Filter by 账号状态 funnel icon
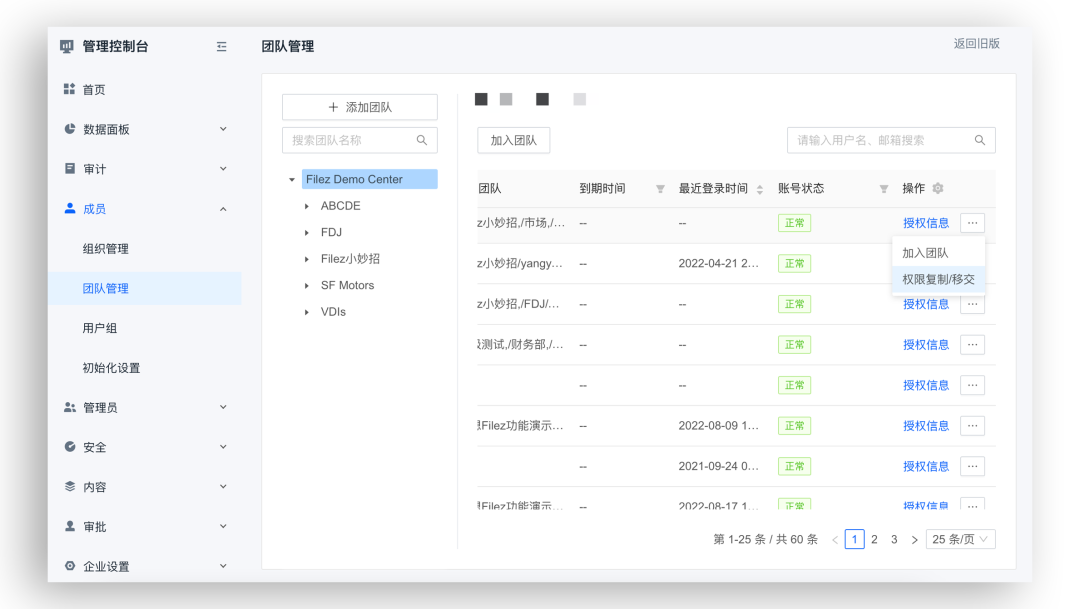Screen dimensions: 1080x609 pos(884,189)
